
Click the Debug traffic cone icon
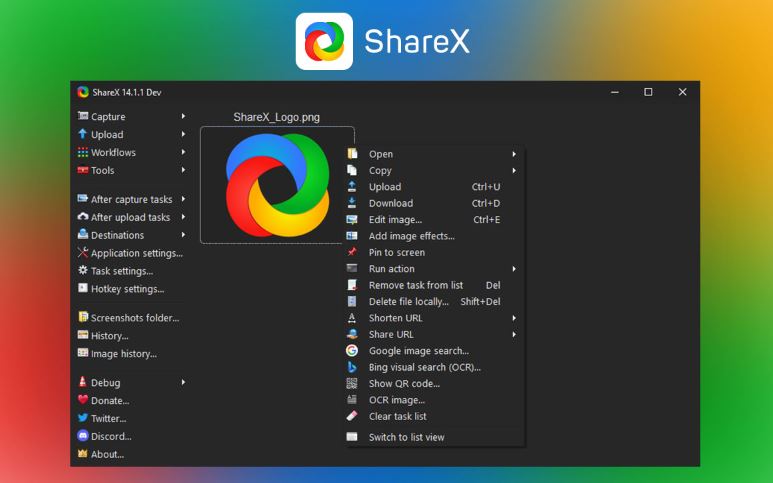point(83,381)
